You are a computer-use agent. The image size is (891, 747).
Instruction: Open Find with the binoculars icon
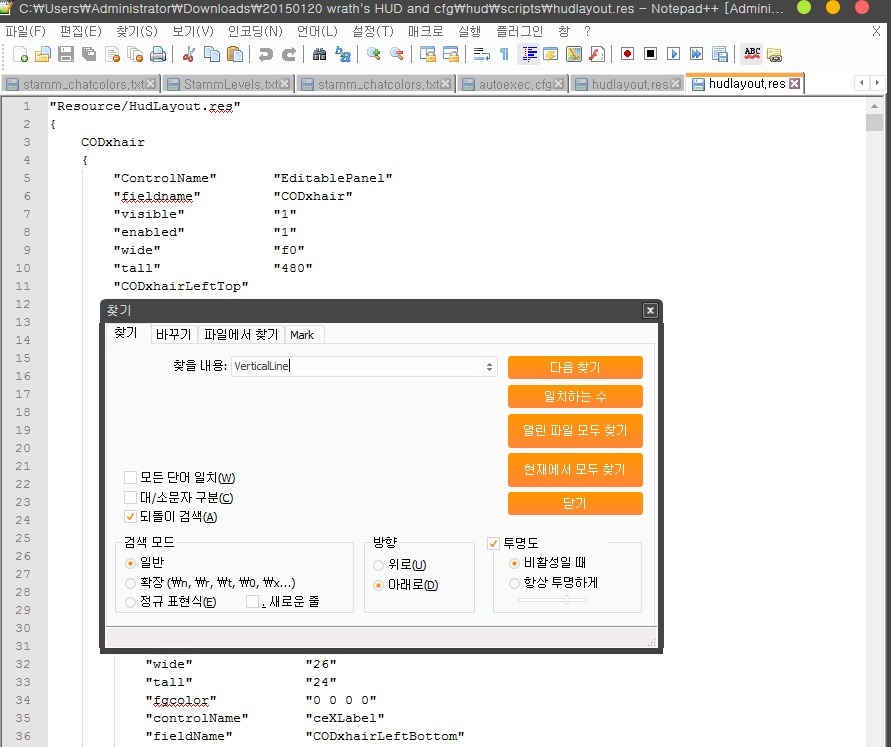pyautogui.click(x=320, y=54)
